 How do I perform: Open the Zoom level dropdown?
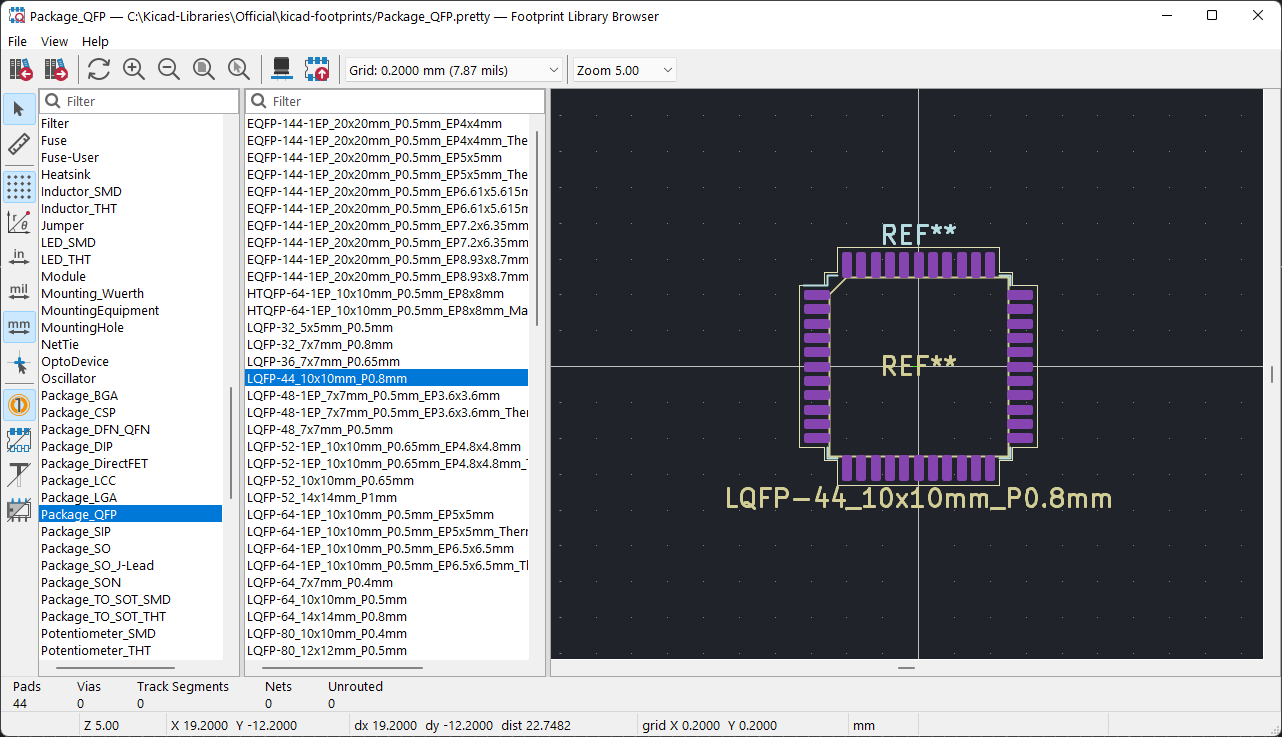pyautogui.click(x=624, y=70)
